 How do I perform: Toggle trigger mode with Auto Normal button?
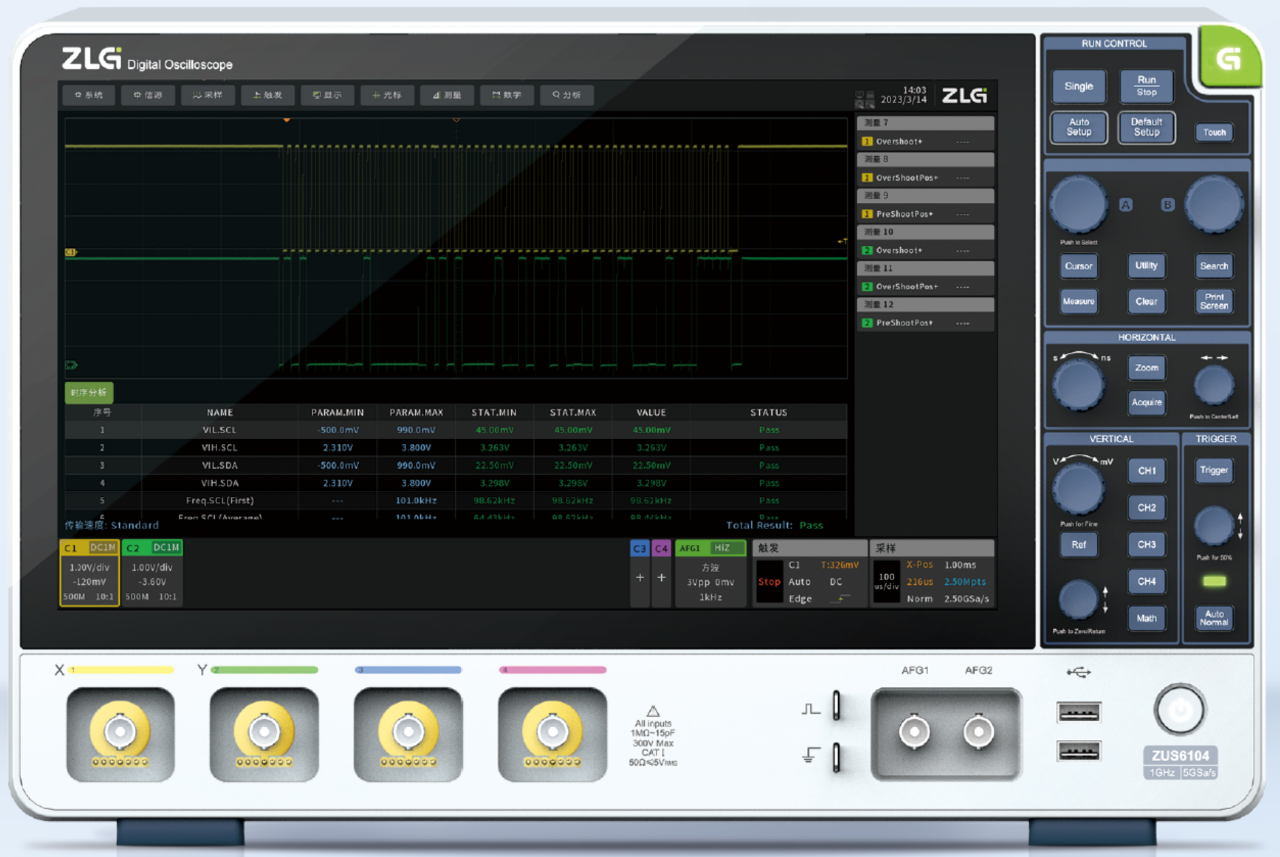tap(1214, 618)
